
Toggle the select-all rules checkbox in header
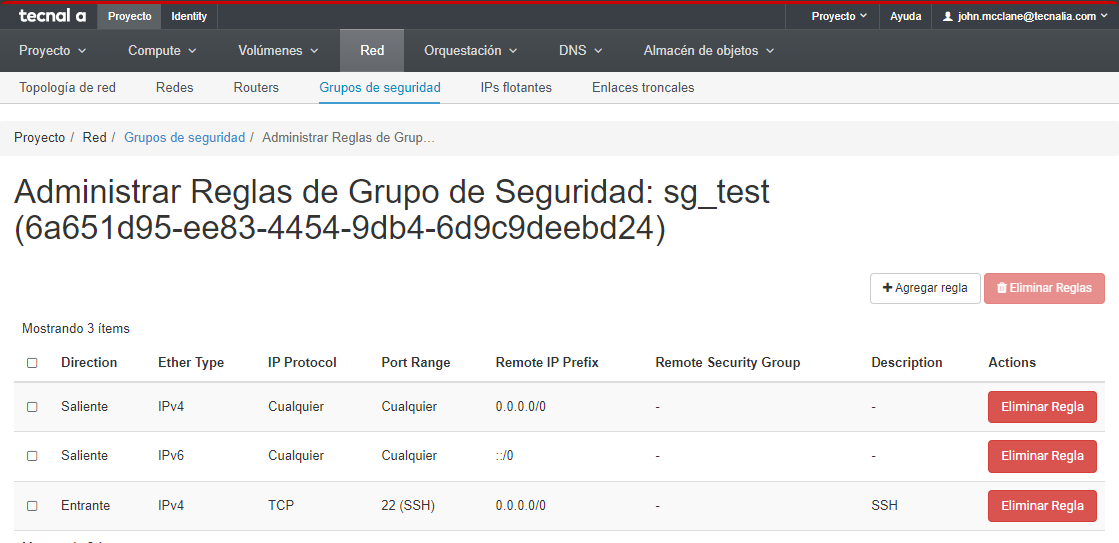pos(32,363)
